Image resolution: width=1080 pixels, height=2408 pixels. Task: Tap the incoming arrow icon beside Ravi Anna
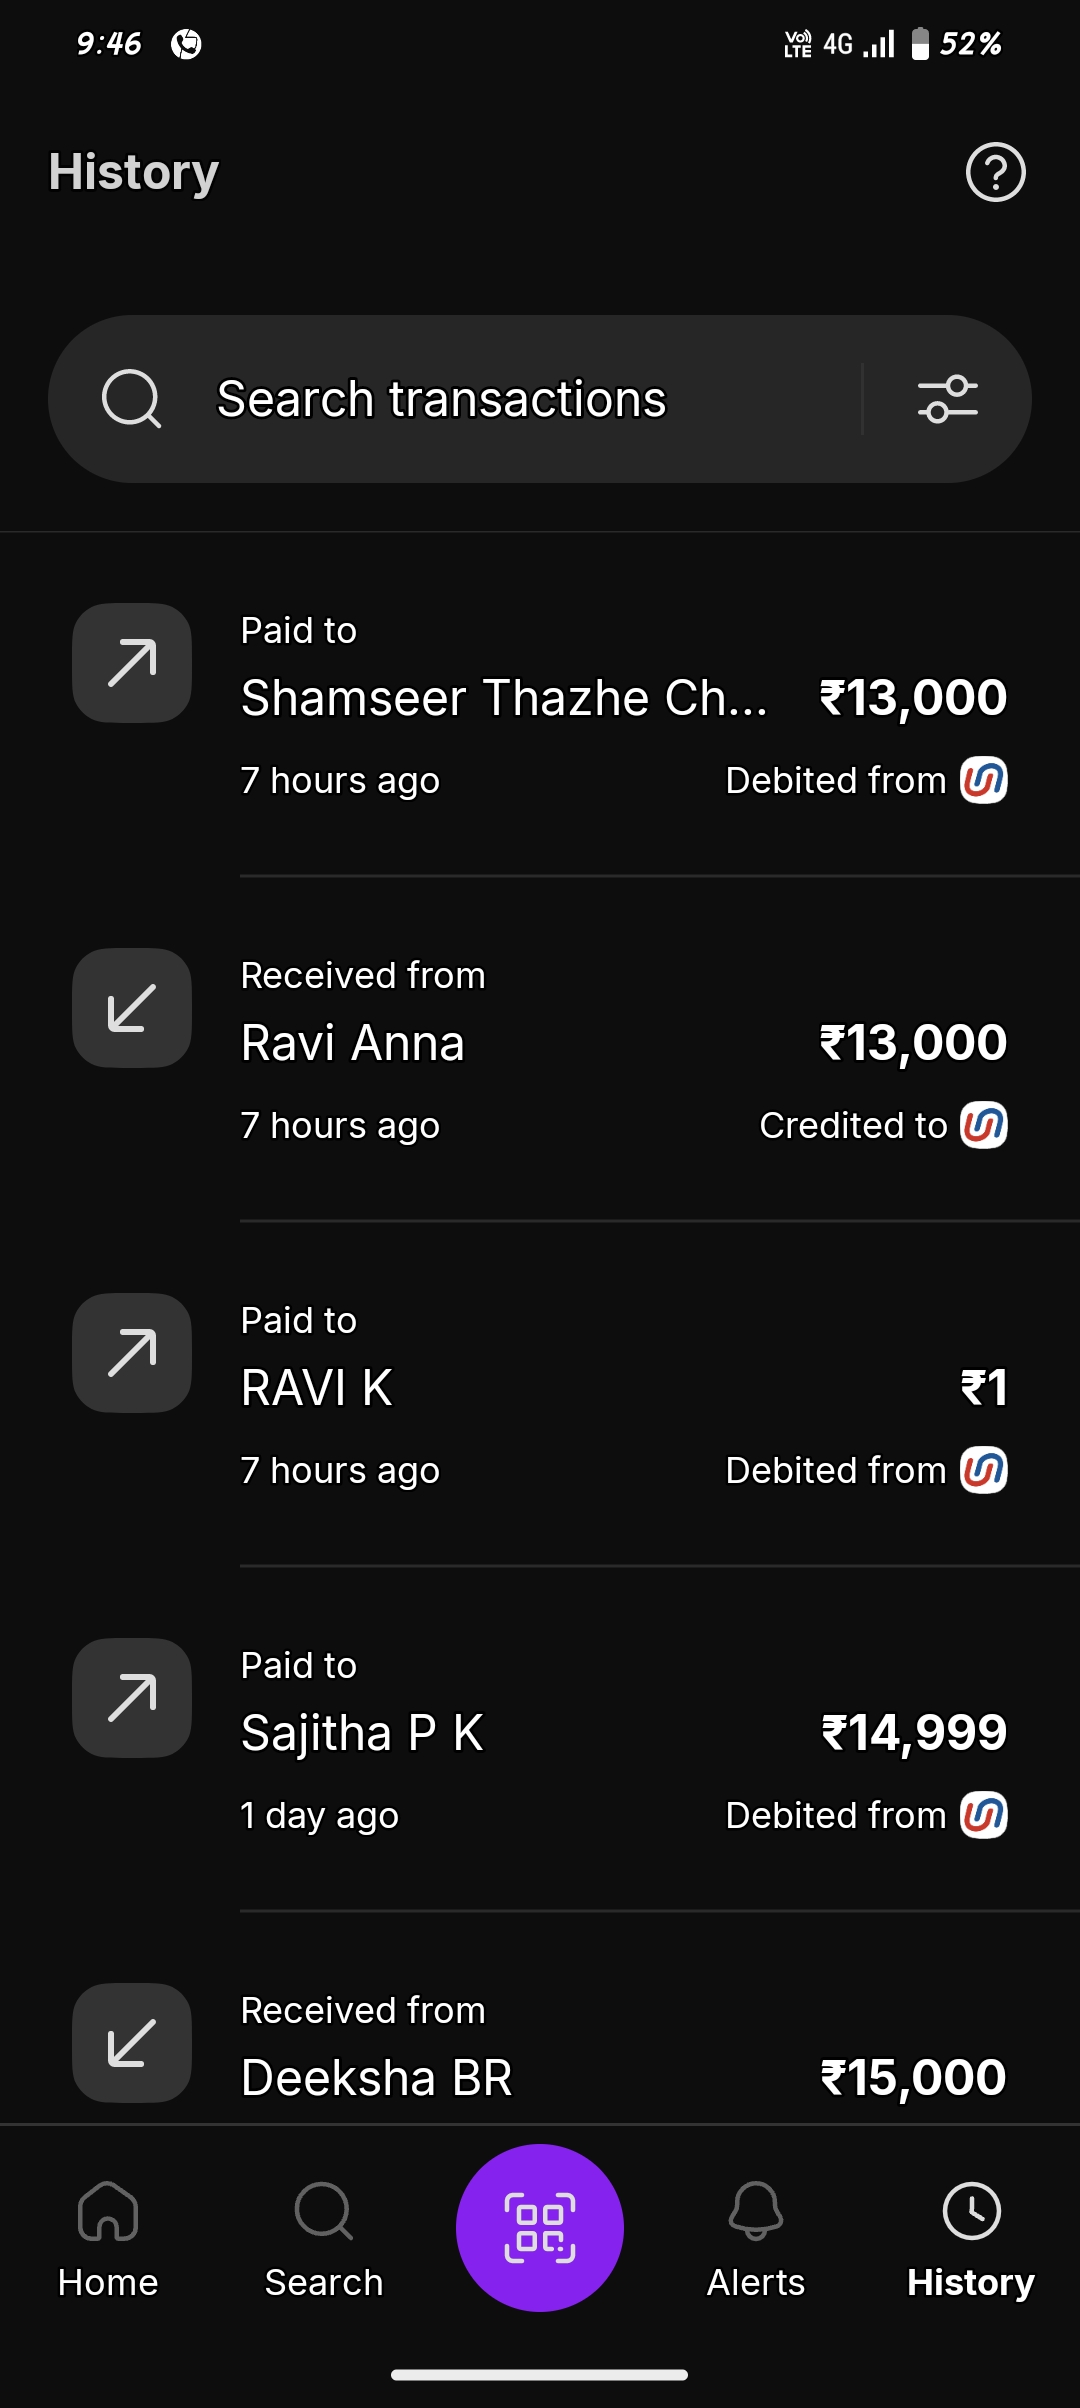click(x=132, y=1008)
